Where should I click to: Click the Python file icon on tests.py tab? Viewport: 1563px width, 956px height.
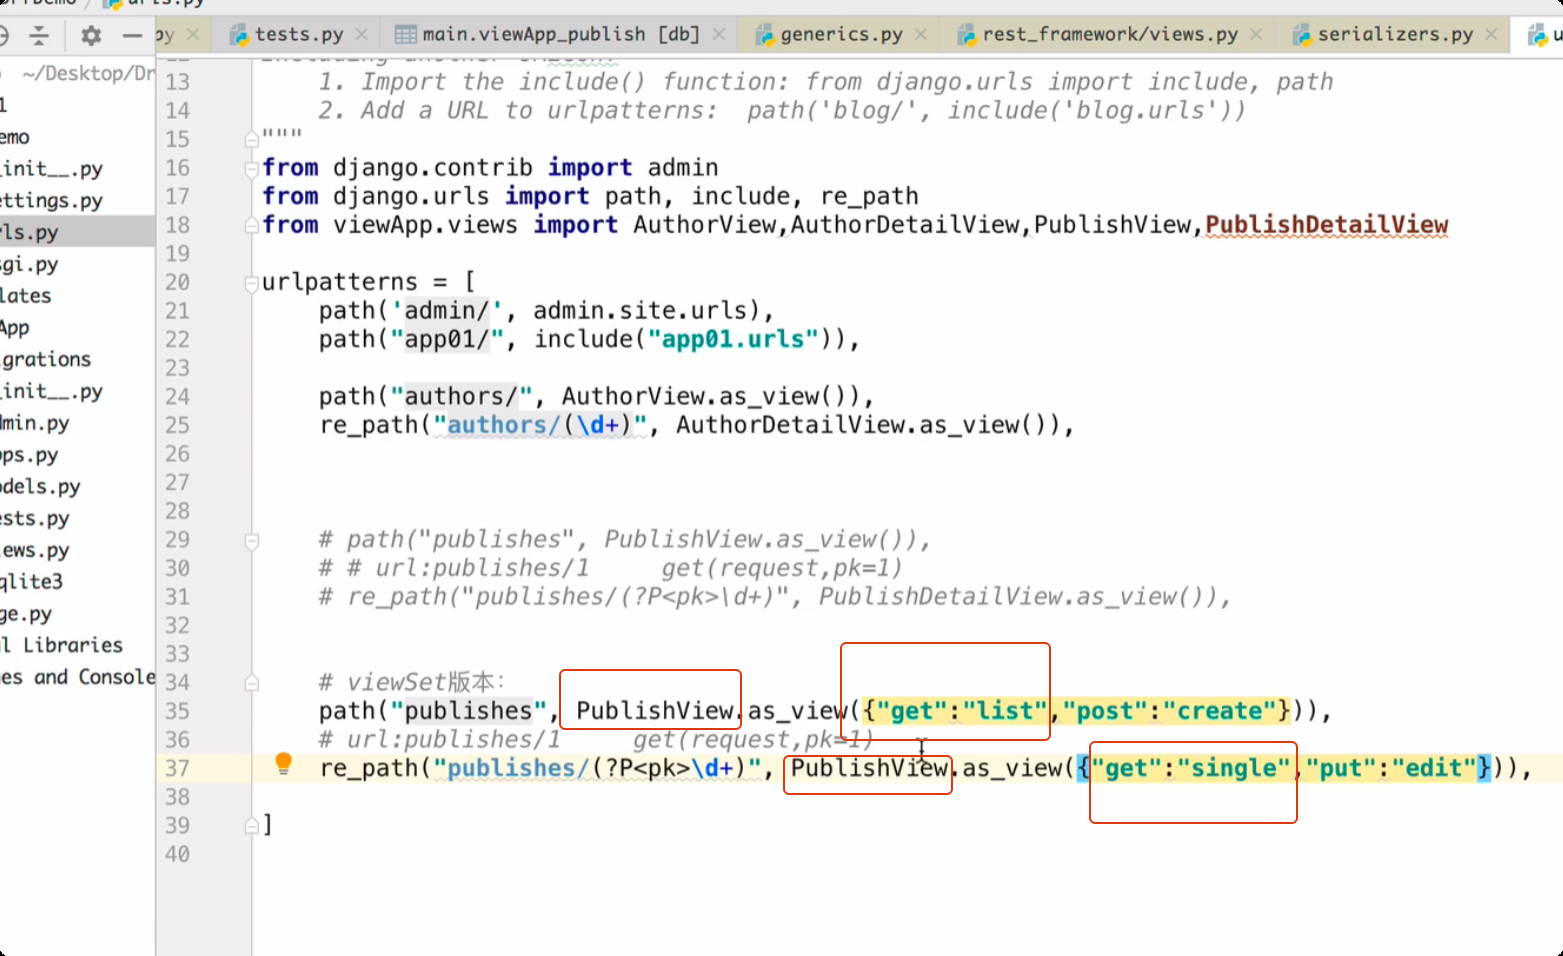(238, 35)
